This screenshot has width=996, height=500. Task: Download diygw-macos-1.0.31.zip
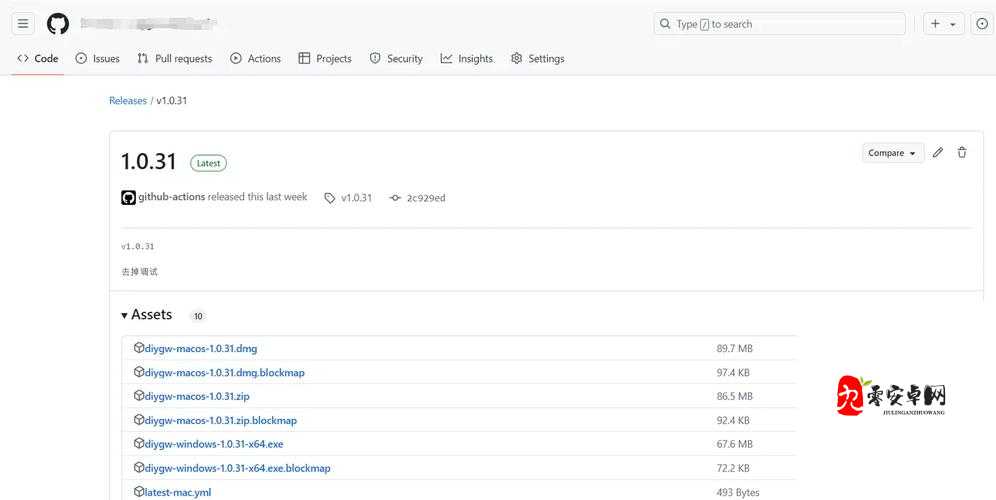point(197,396)
